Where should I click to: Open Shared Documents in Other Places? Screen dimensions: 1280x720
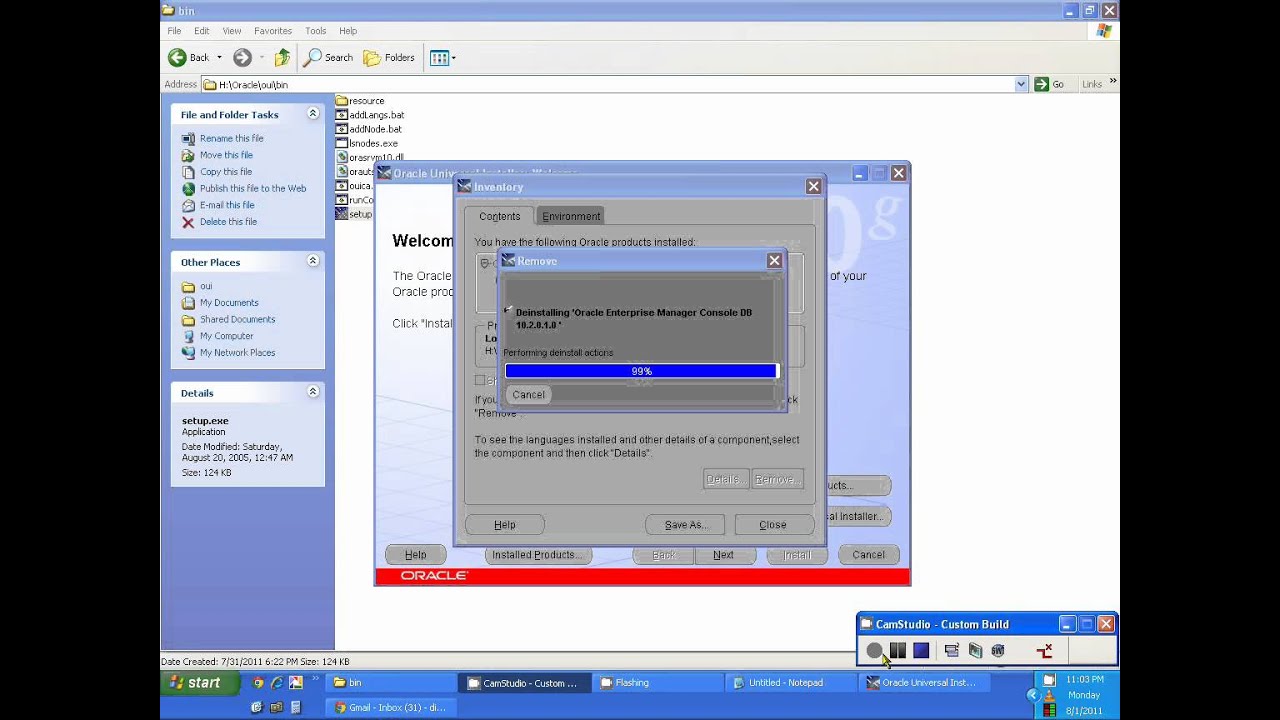237,320
